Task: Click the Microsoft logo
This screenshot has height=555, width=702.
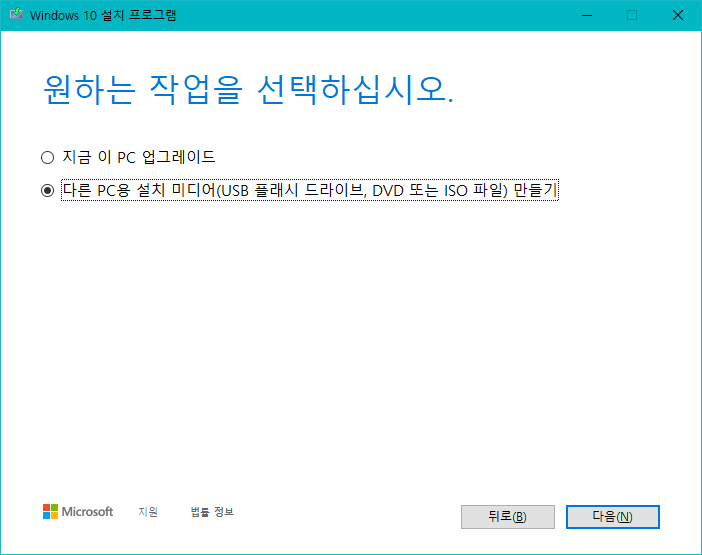Action: point(78,512)
